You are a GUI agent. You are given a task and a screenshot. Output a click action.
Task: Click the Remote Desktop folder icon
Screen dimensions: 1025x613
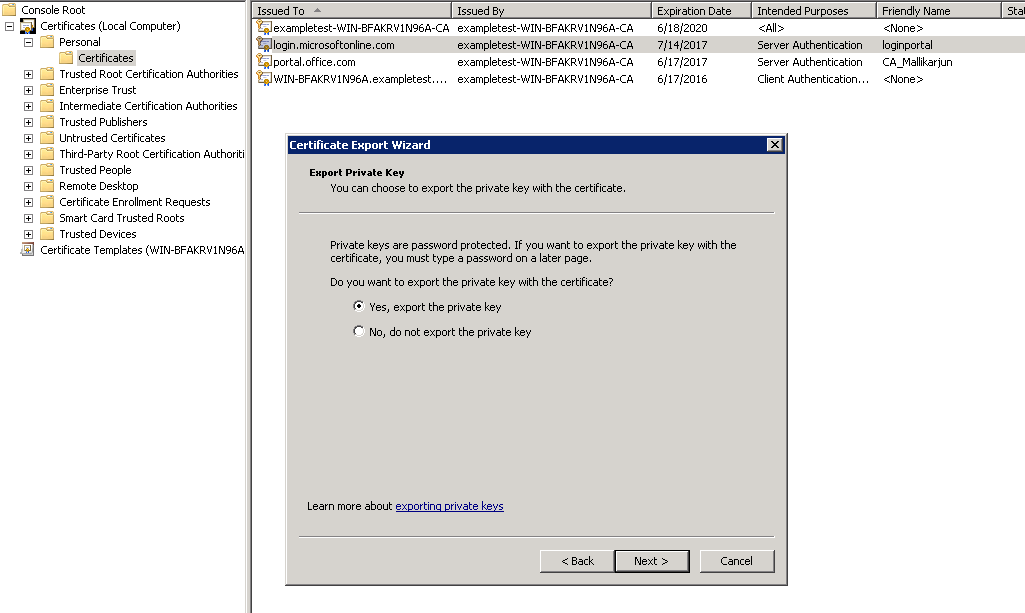tap(47, 186)
